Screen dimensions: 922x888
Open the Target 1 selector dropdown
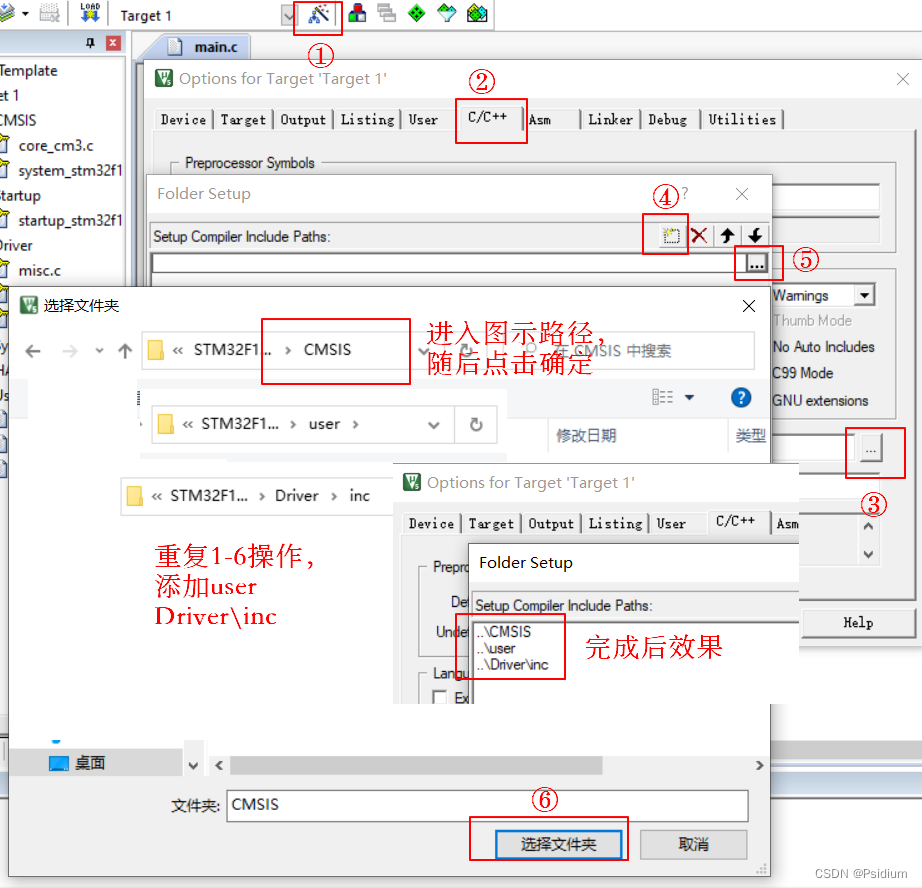288,15
